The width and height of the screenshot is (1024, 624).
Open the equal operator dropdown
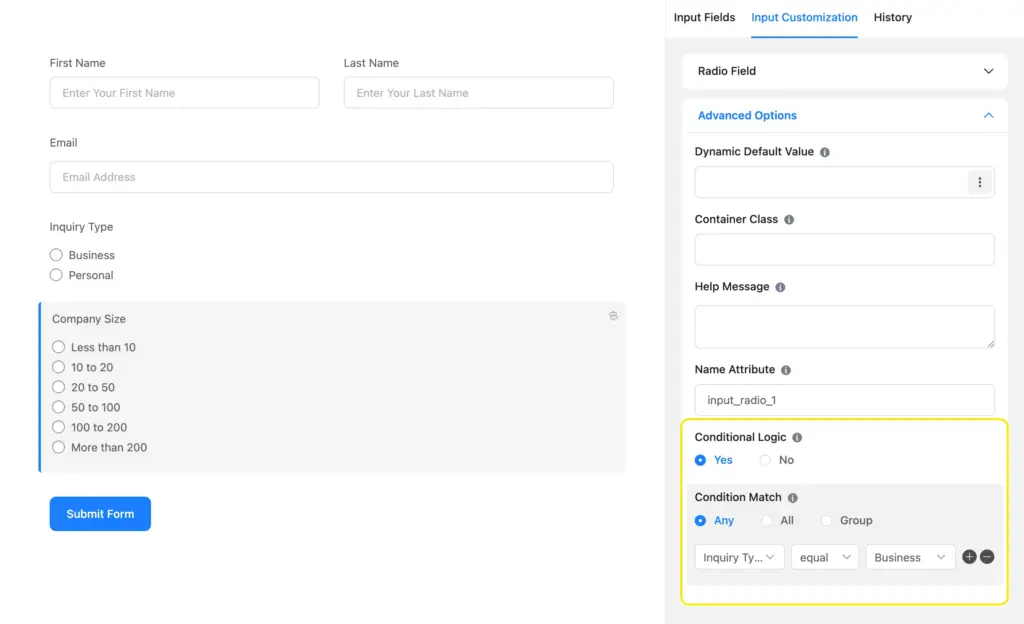click(x=825, y=557)
